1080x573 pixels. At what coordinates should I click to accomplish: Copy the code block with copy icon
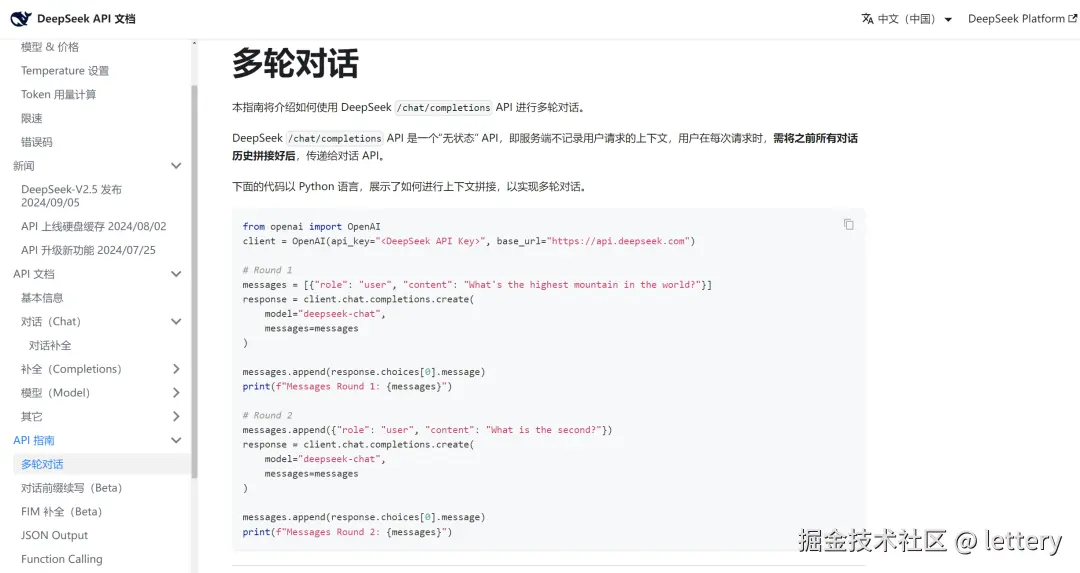(x=849, y=225)
